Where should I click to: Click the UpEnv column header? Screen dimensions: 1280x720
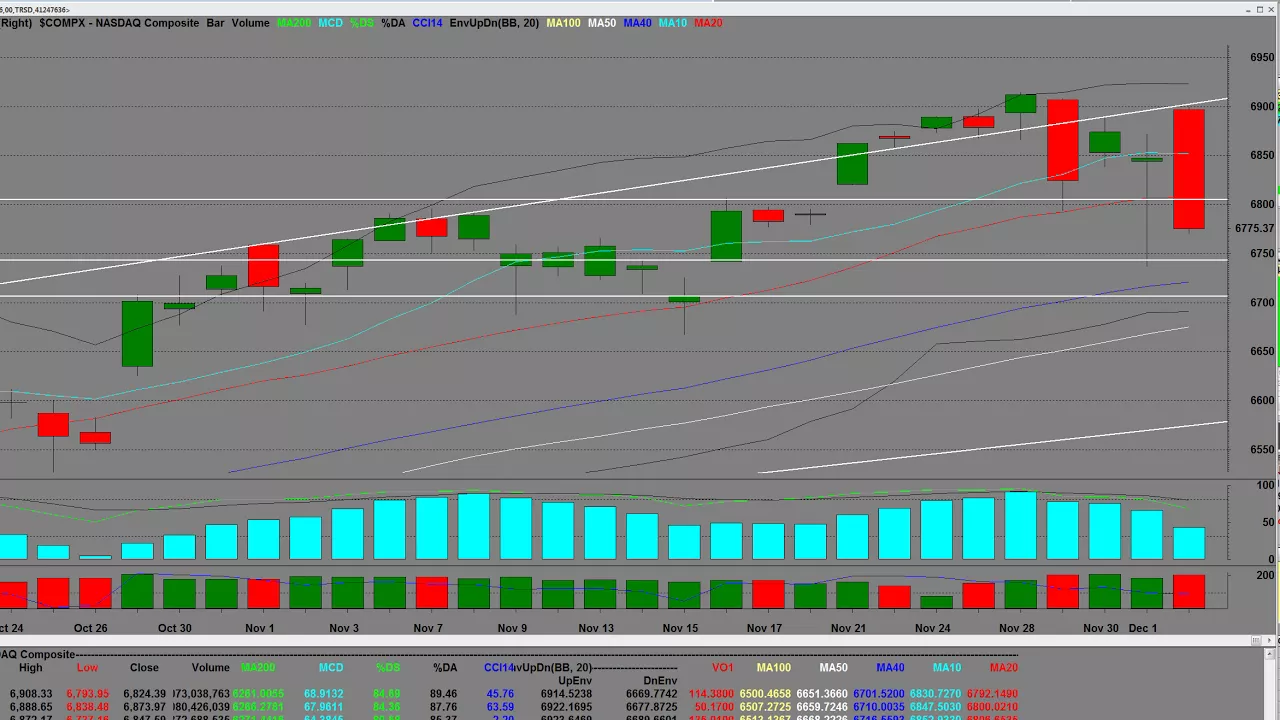click(575, 681)
